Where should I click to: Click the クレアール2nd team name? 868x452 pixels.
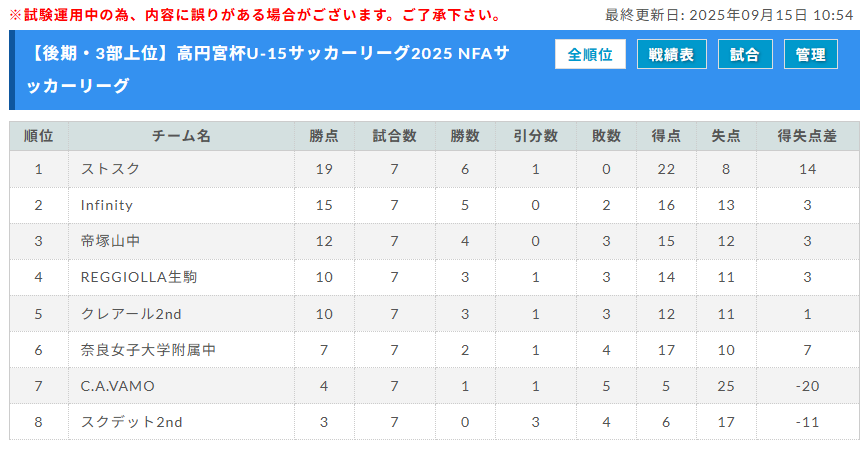[131, 314]
